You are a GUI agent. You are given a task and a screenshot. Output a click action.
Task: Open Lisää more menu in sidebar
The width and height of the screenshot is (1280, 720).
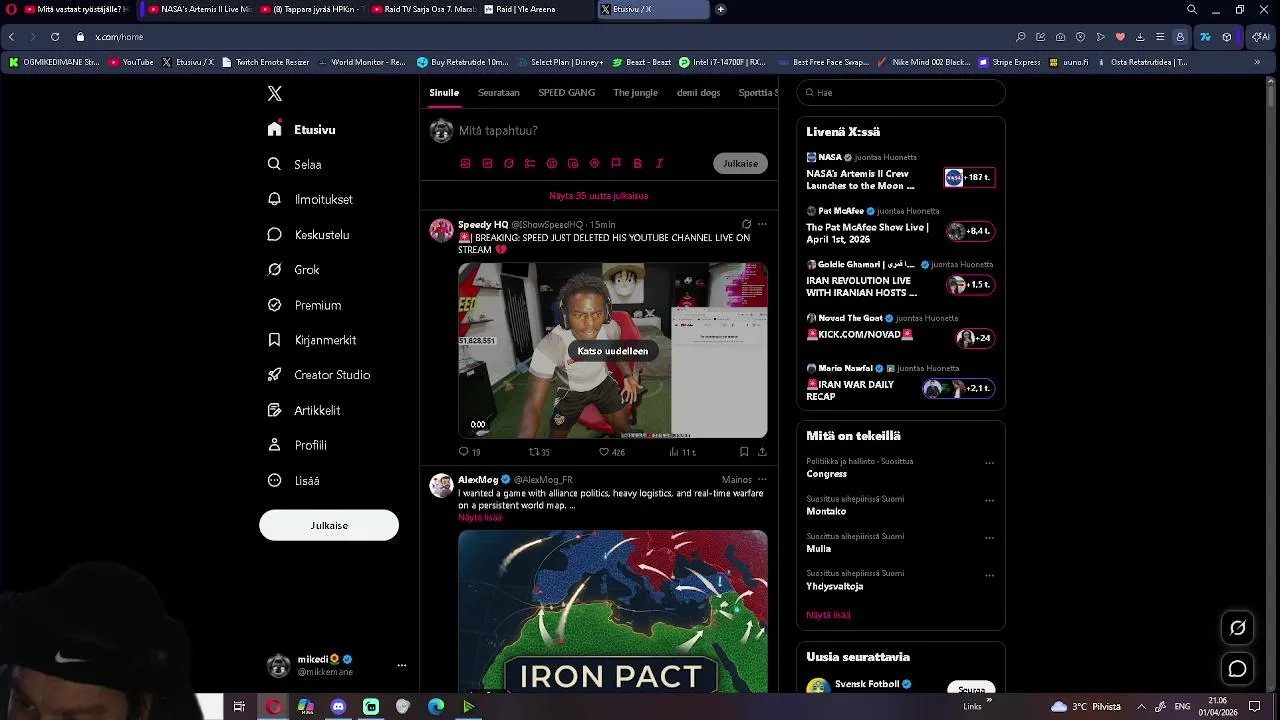click(294, 480)
